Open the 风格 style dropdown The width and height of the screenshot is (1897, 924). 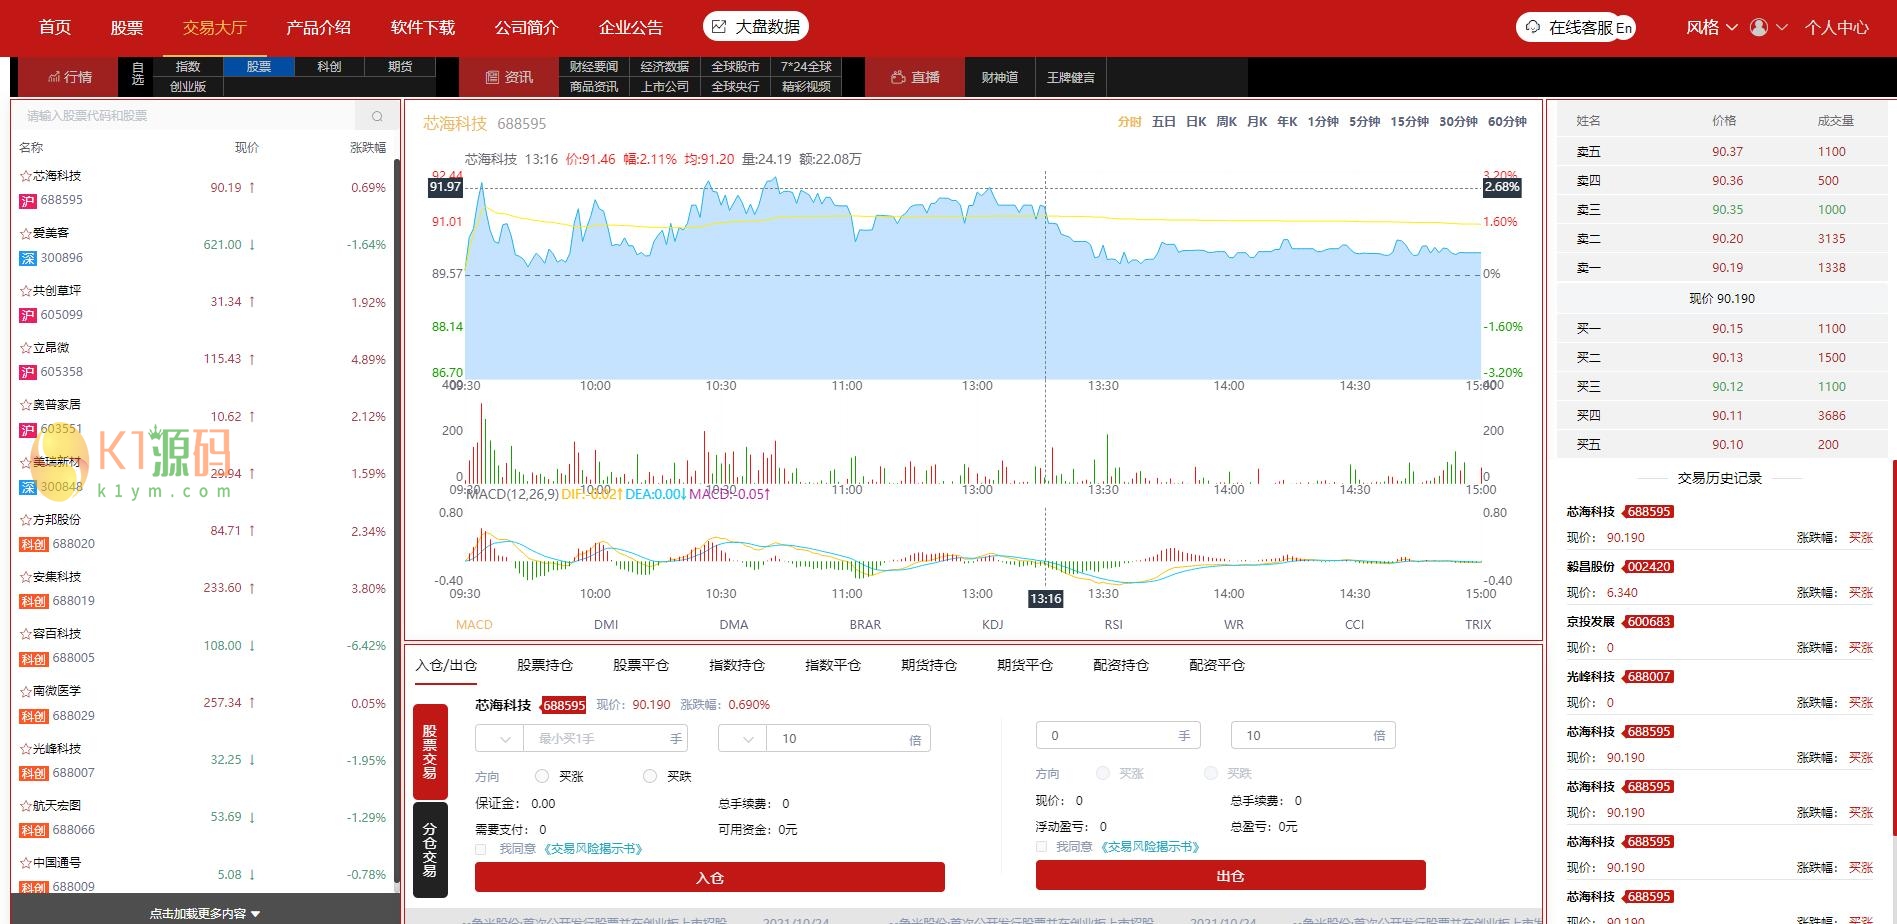point(1711,27)
